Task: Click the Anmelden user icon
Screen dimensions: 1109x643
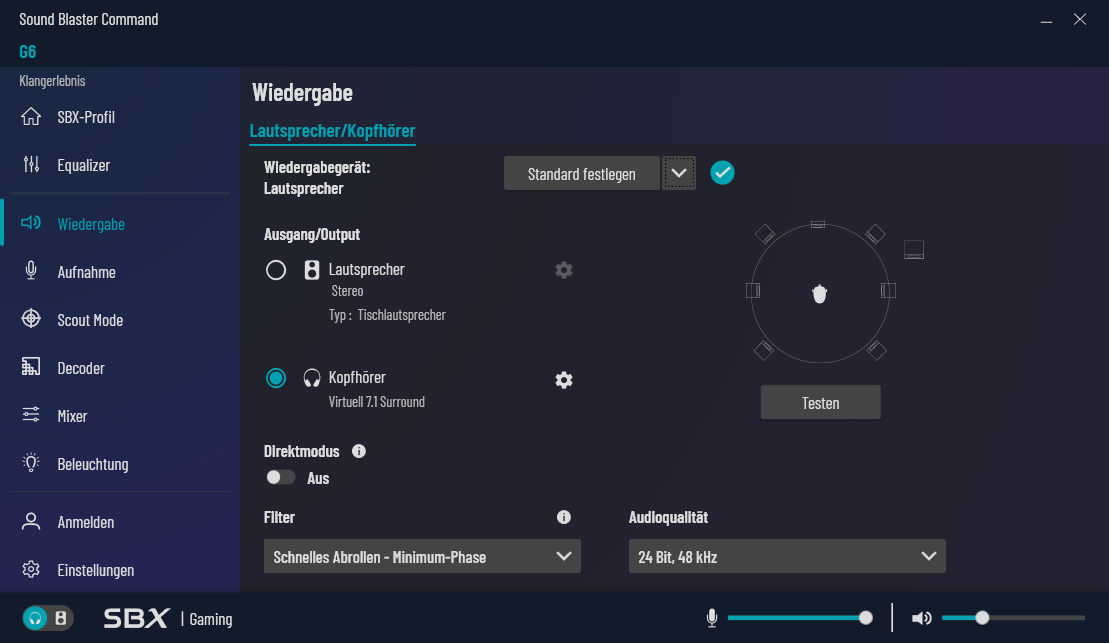Action: click(31, 521)
